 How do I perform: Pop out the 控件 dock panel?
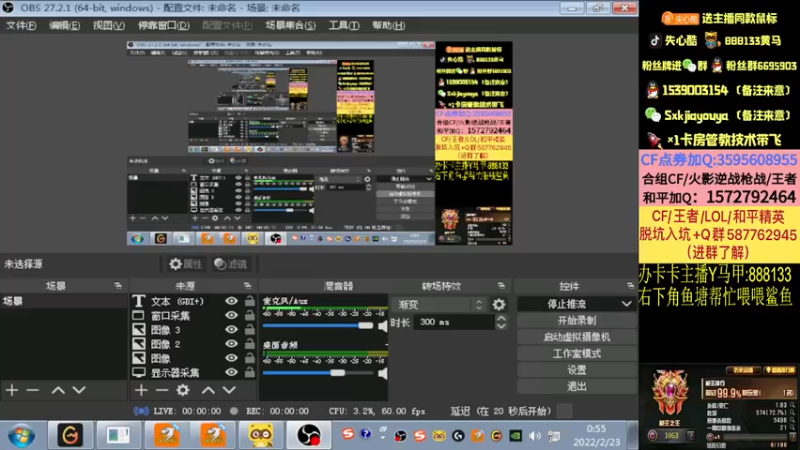coord(631,286)
